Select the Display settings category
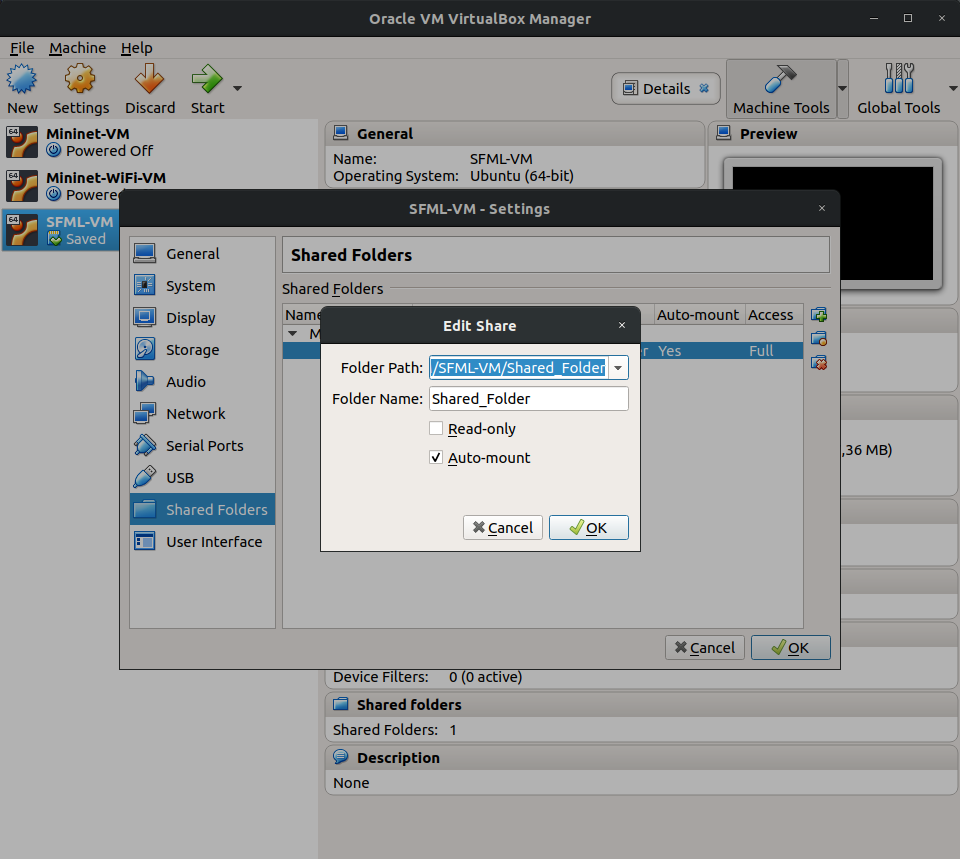Screen dimensions: 960x859 point(190,318)
